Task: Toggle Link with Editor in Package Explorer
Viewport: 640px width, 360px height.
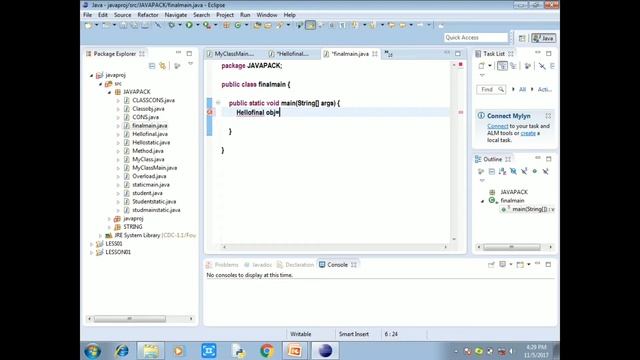Action: (x=163, y=66)
